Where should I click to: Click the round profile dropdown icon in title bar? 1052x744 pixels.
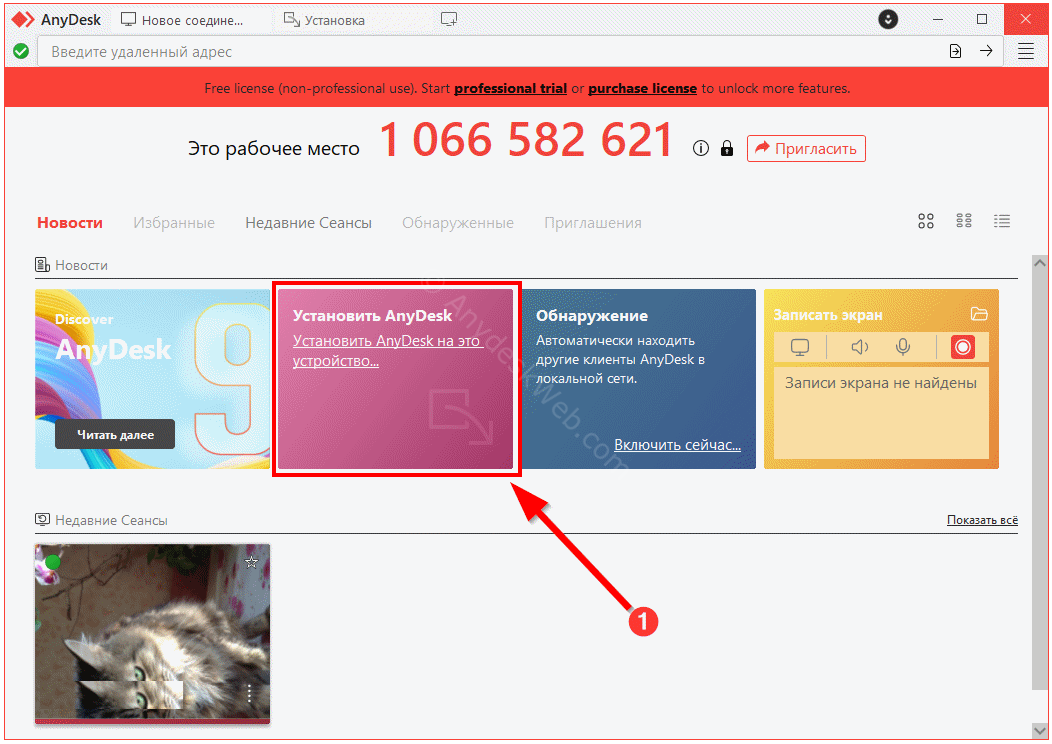888,19
